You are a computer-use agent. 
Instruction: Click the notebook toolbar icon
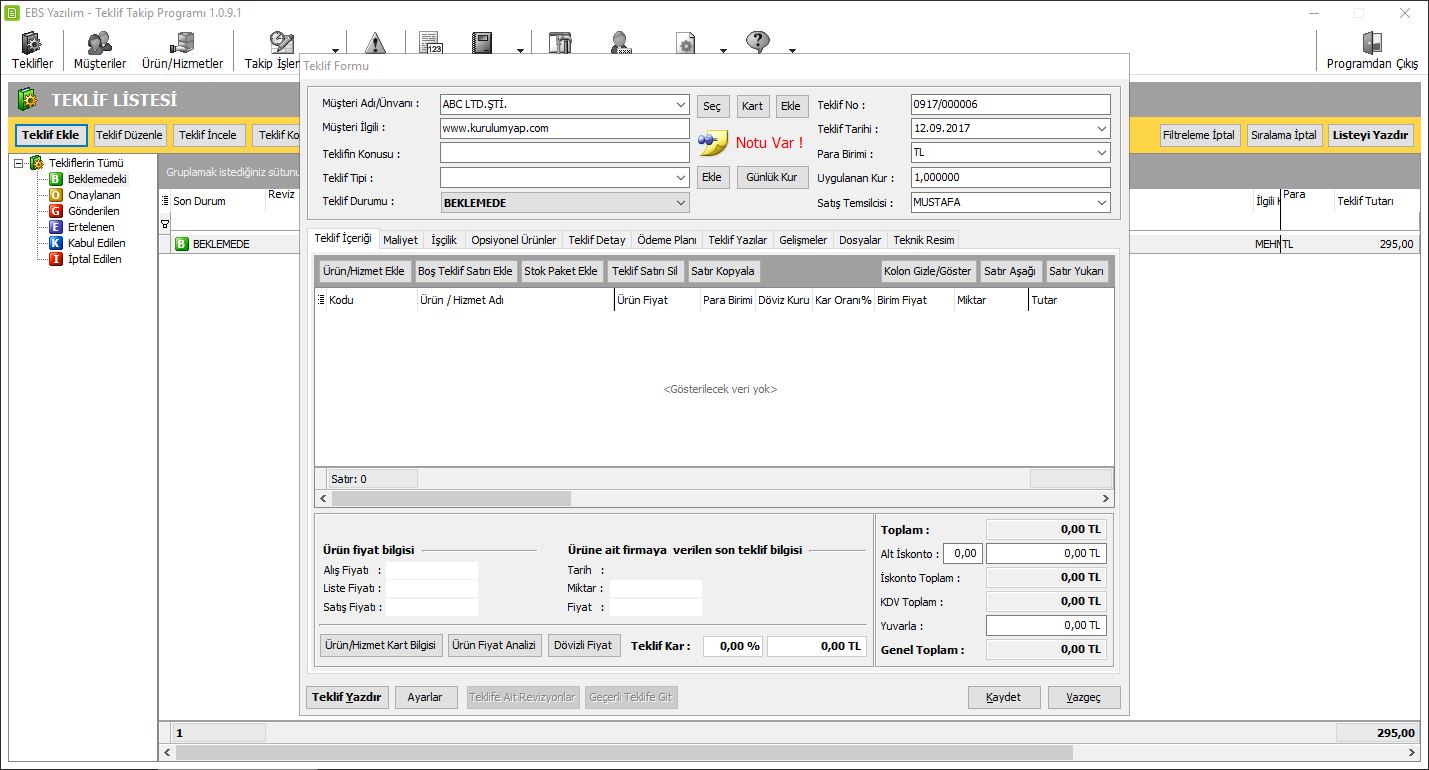click(483, 42)
